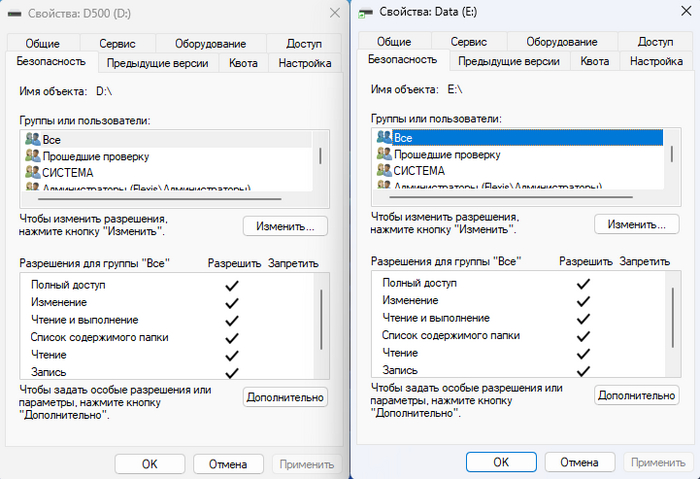Viewport: 700px width, 479px height.
Task: Switch to Предыдущие версии tab in E: window
Action: 508,61
